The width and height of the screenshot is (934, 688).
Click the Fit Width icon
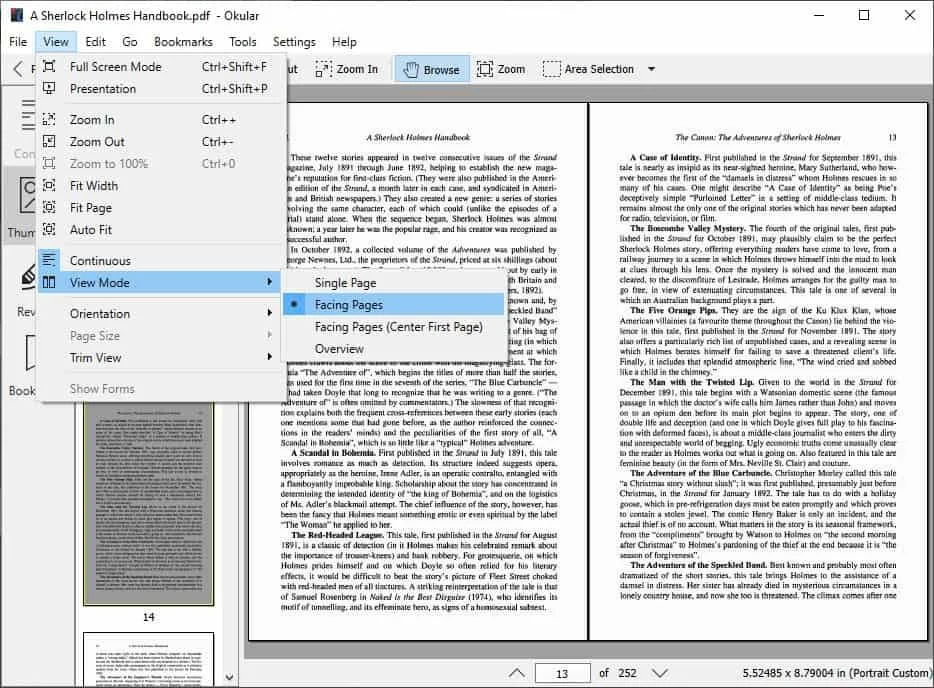click(x=49, y=185)
